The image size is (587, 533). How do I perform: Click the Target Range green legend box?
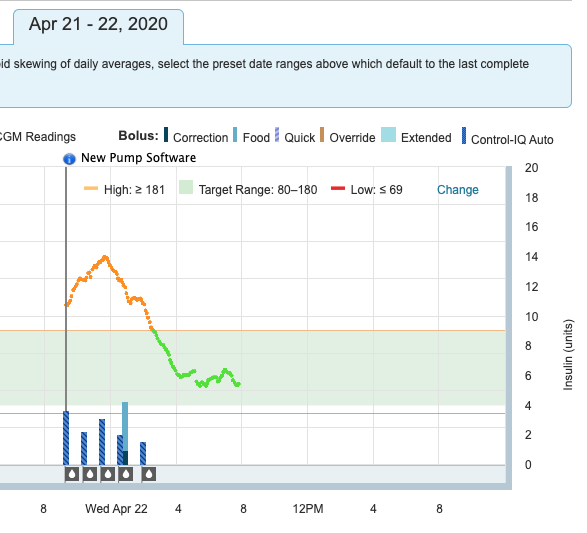coord(186,188)
